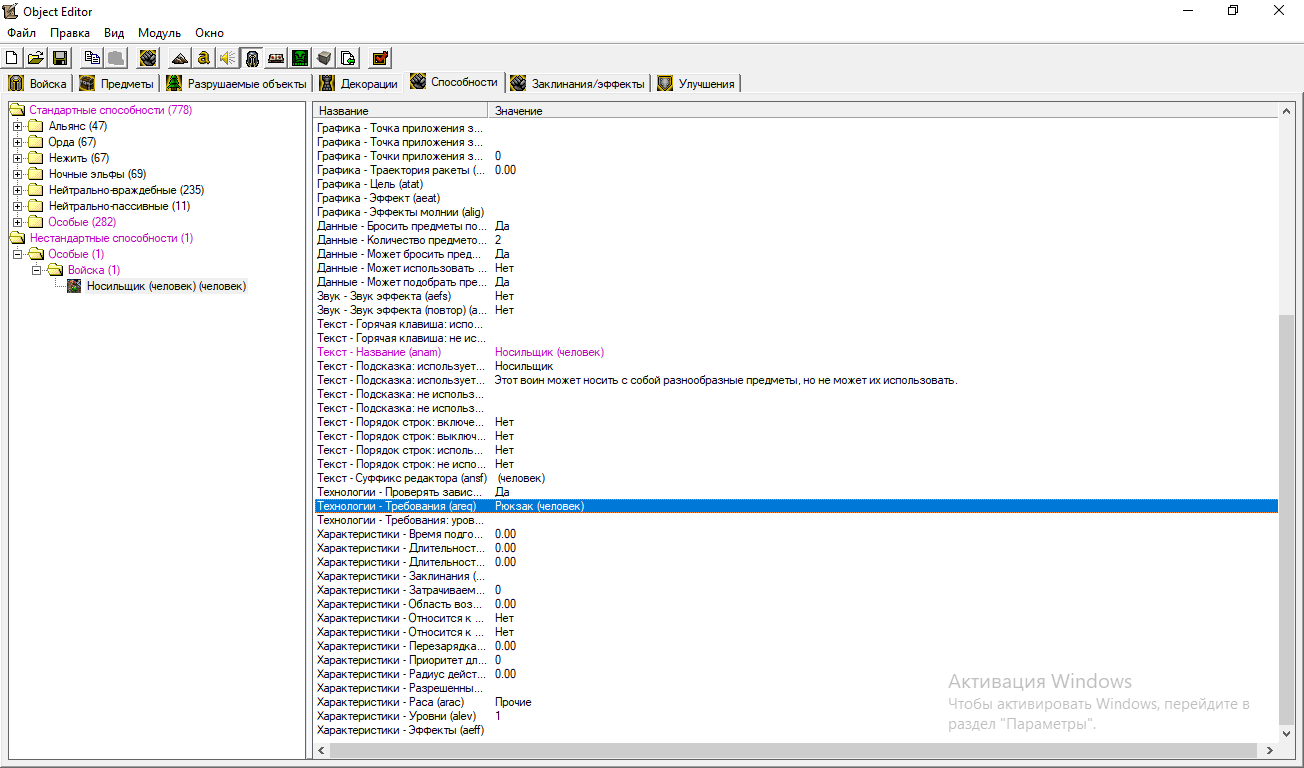Open the Вид menu
Image resolution: width=1304 pixels, height=768 pixels.
pos(114,33)
